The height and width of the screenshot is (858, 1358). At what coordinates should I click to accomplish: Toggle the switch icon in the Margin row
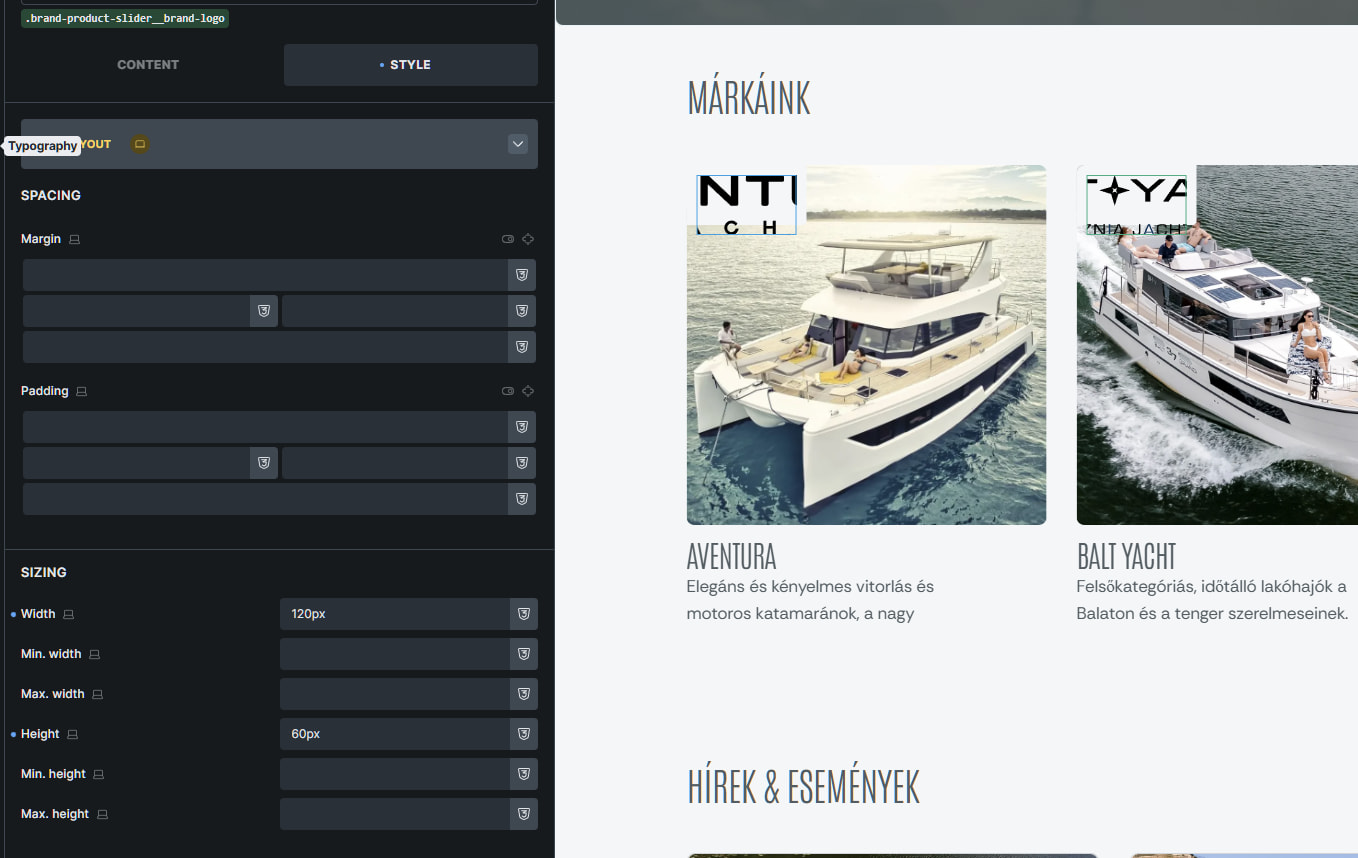pos(508,239)
